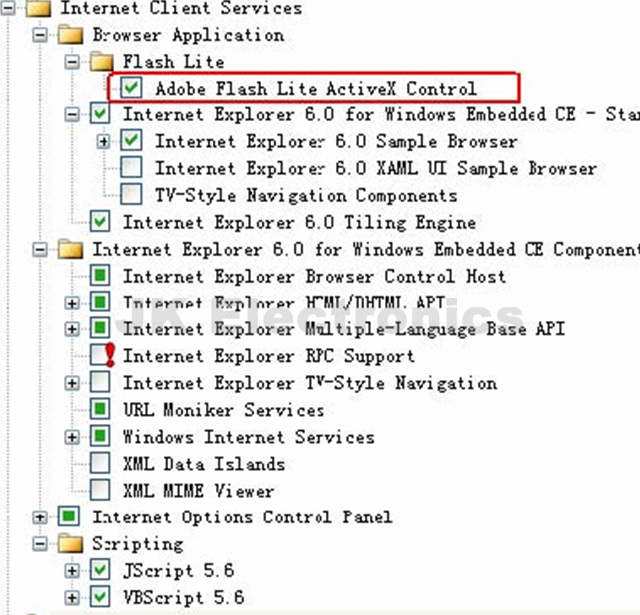This screenshot has height=615, width=640.
Task: Expand the VBScript 5.6 node
Action: point(72,597)
